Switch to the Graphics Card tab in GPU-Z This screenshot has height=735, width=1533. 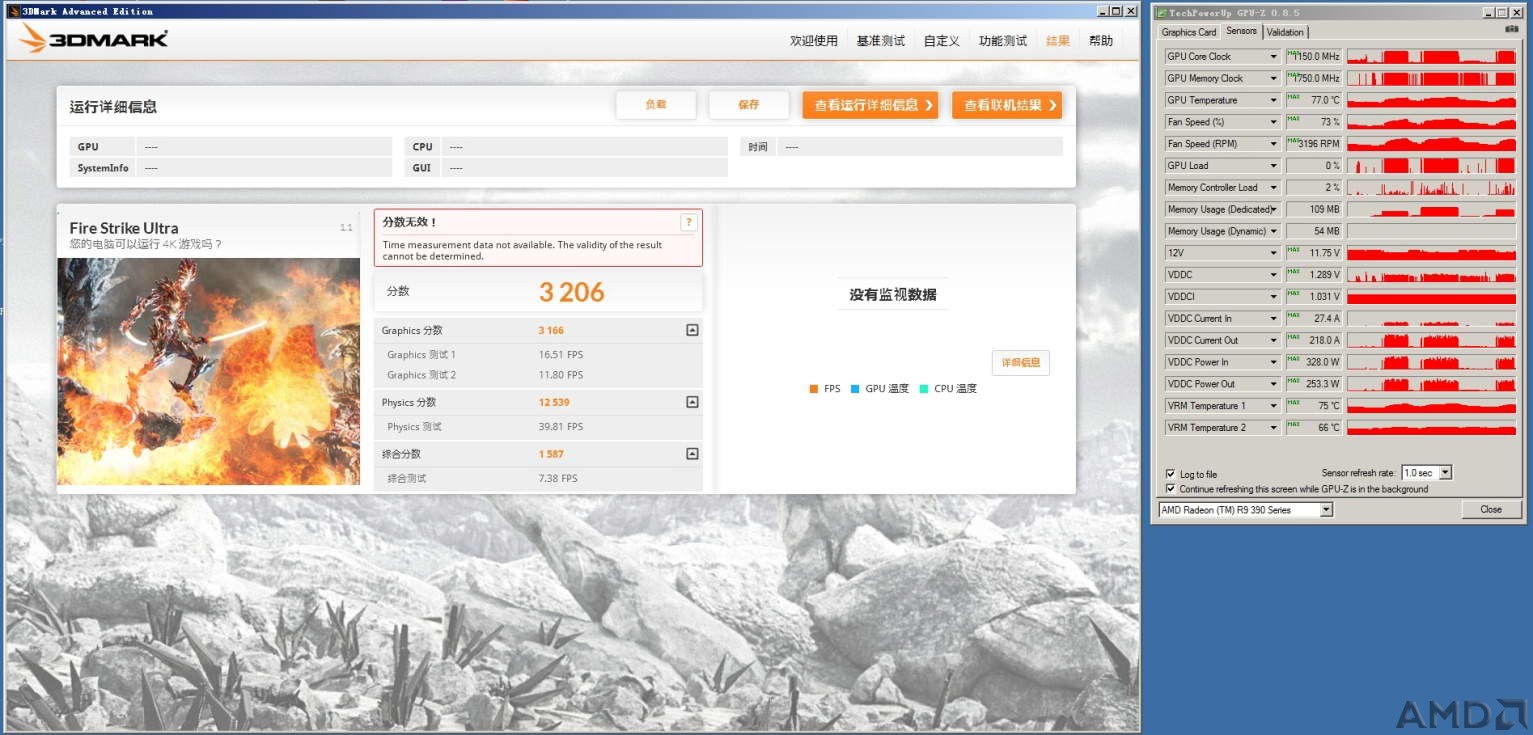[1189, 32]
